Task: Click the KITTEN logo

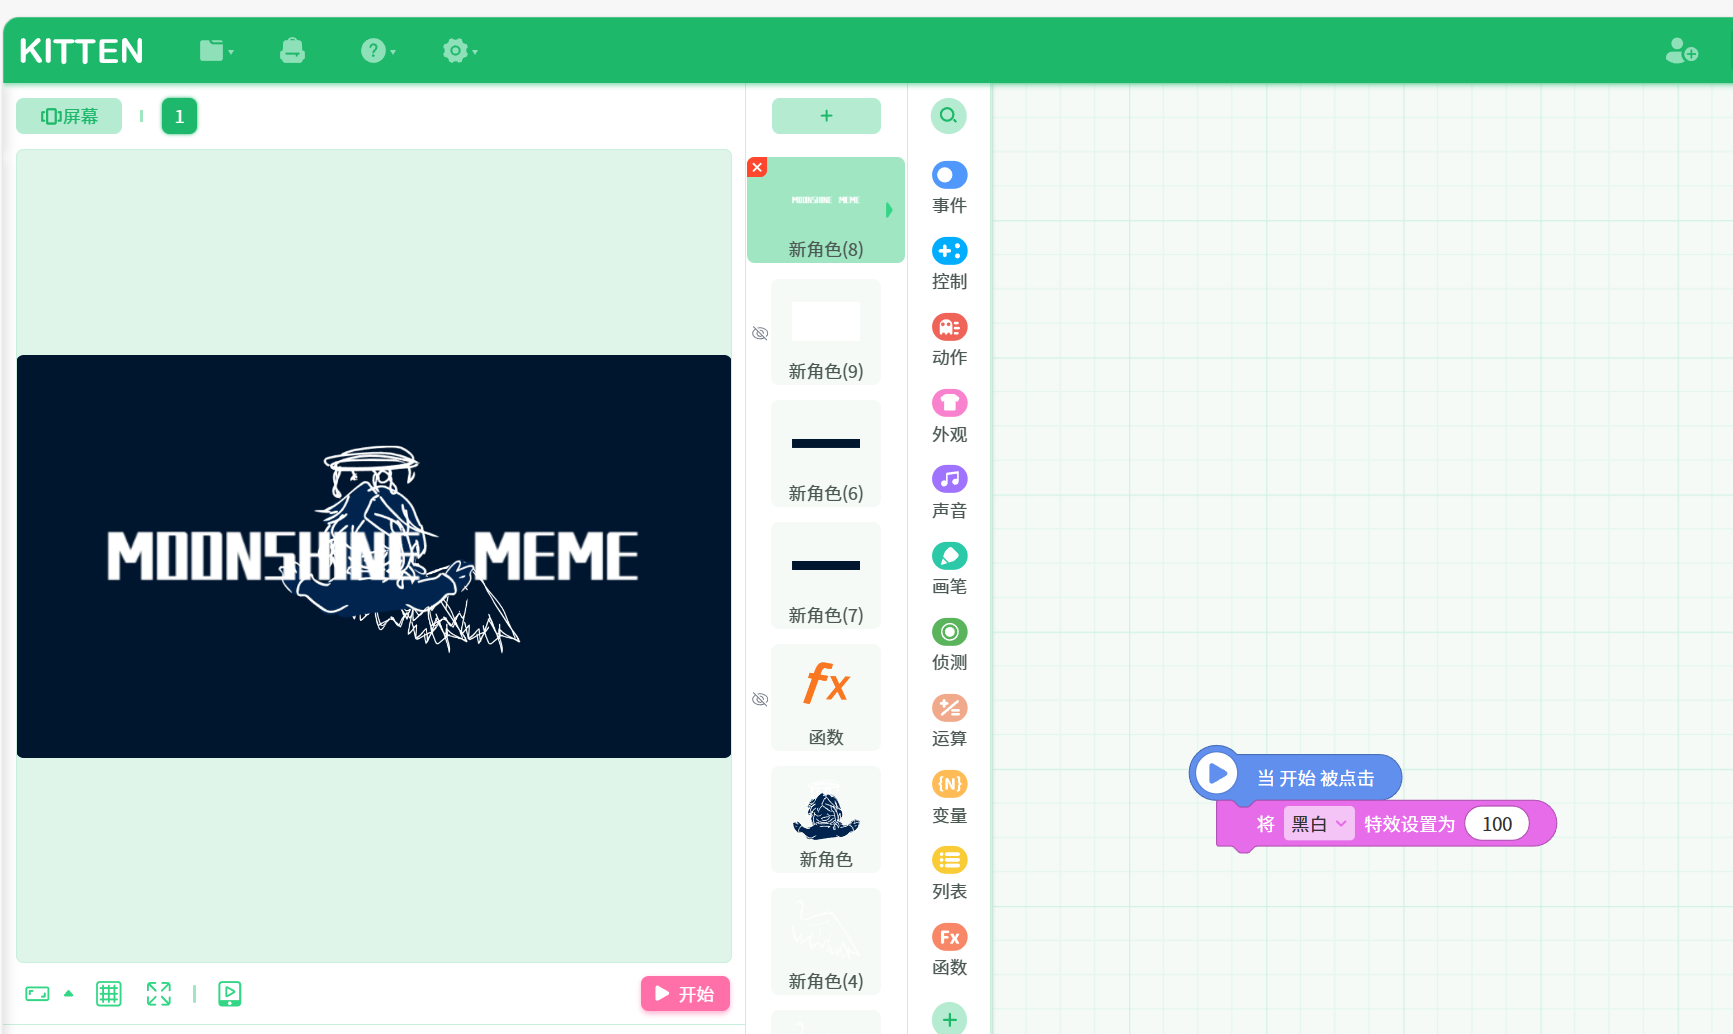Action: tap(81, 51)
